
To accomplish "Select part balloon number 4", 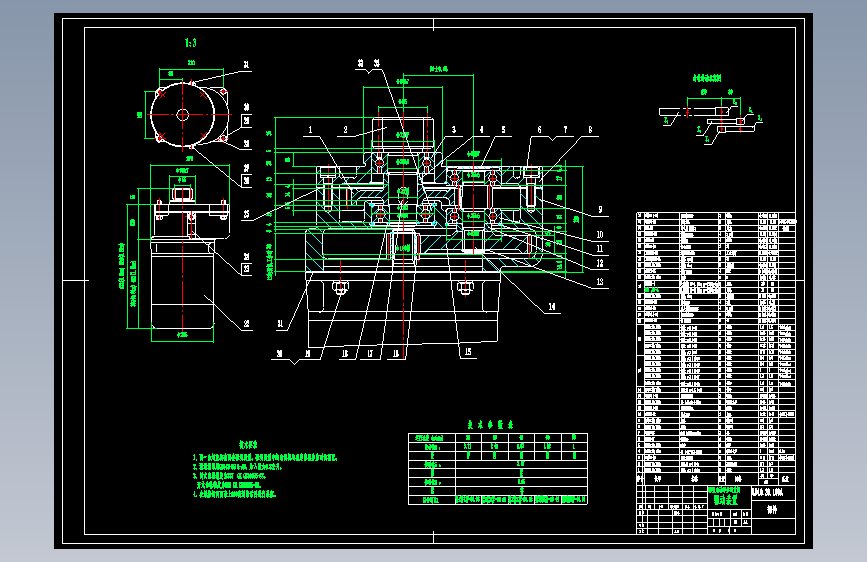I will pyautogui.click(x=481, y=130).
